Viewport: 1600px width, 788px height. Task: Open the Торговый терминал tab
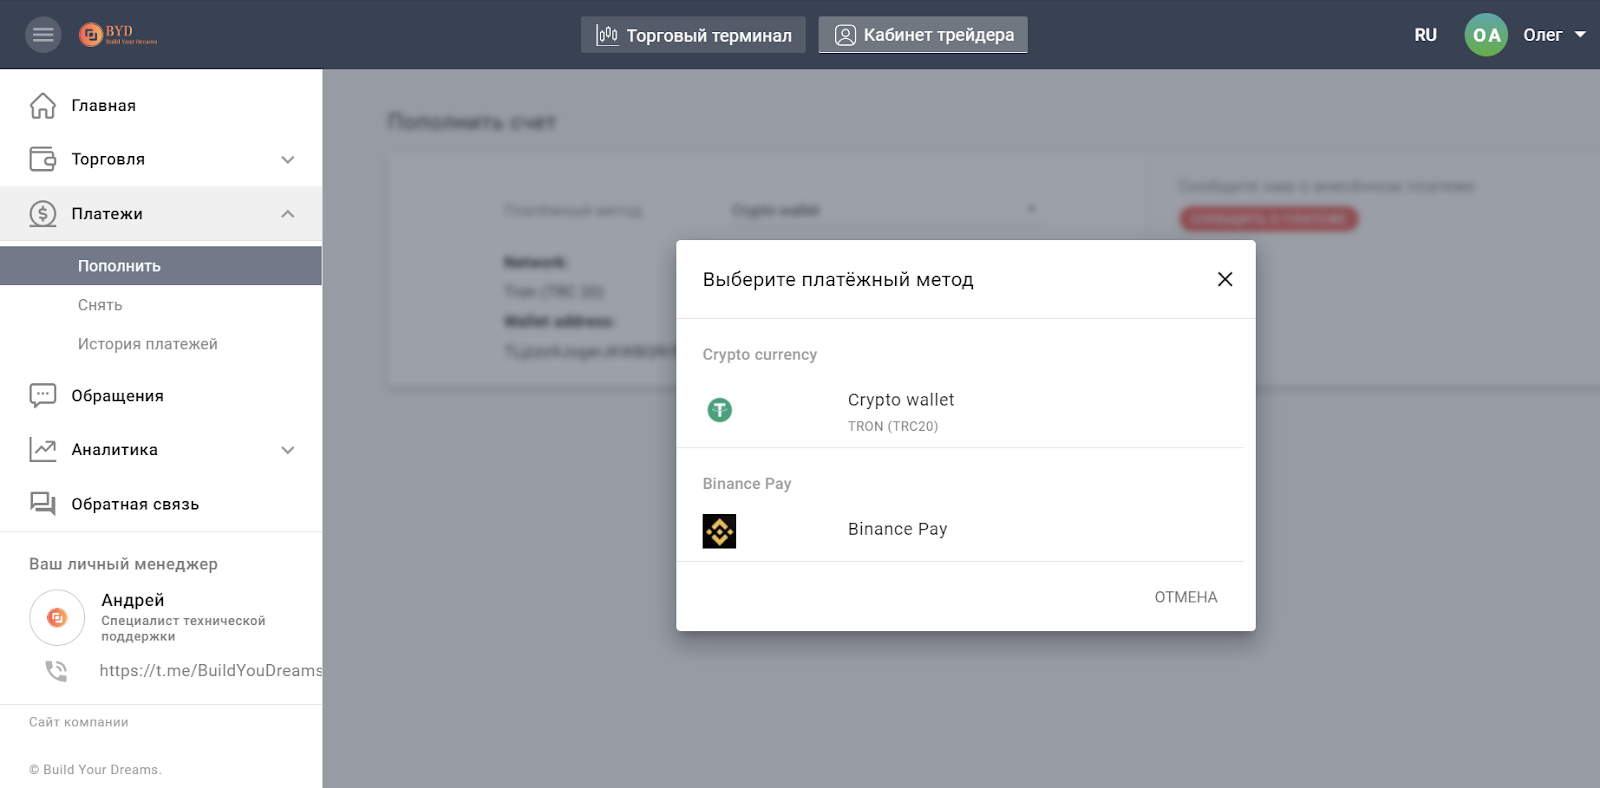coord(693,35)
